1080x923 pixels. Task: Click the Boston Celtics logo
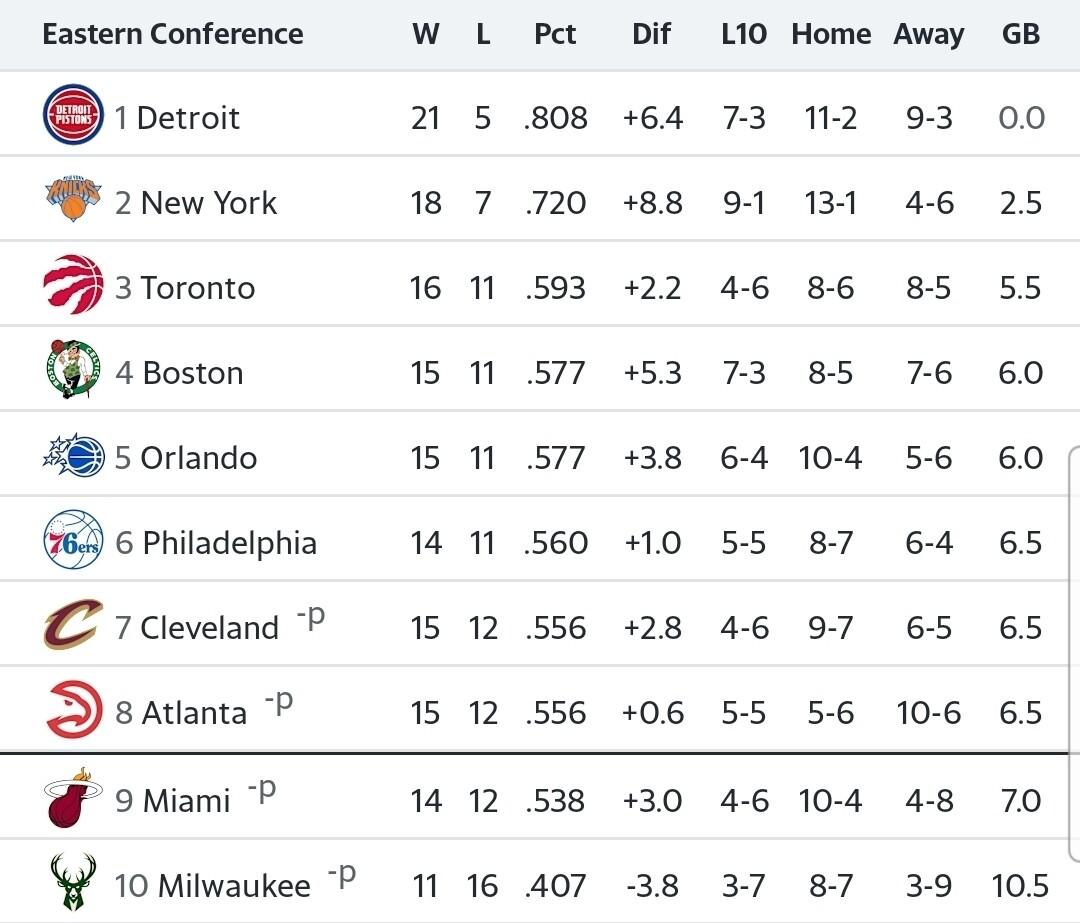(x=73, y=371)
